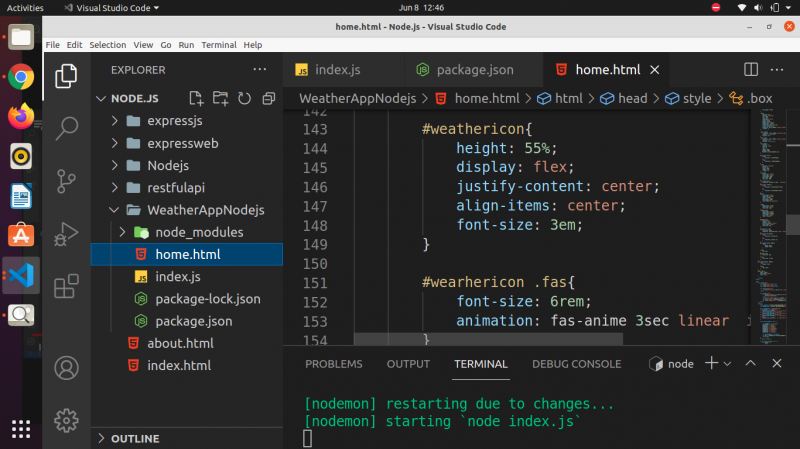Open the File menu
Screen dimensions: 800x449
click(53, 45)
